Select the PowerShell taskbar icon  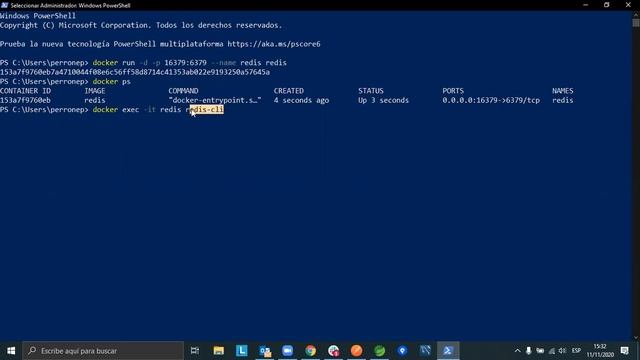pos(448,351)
